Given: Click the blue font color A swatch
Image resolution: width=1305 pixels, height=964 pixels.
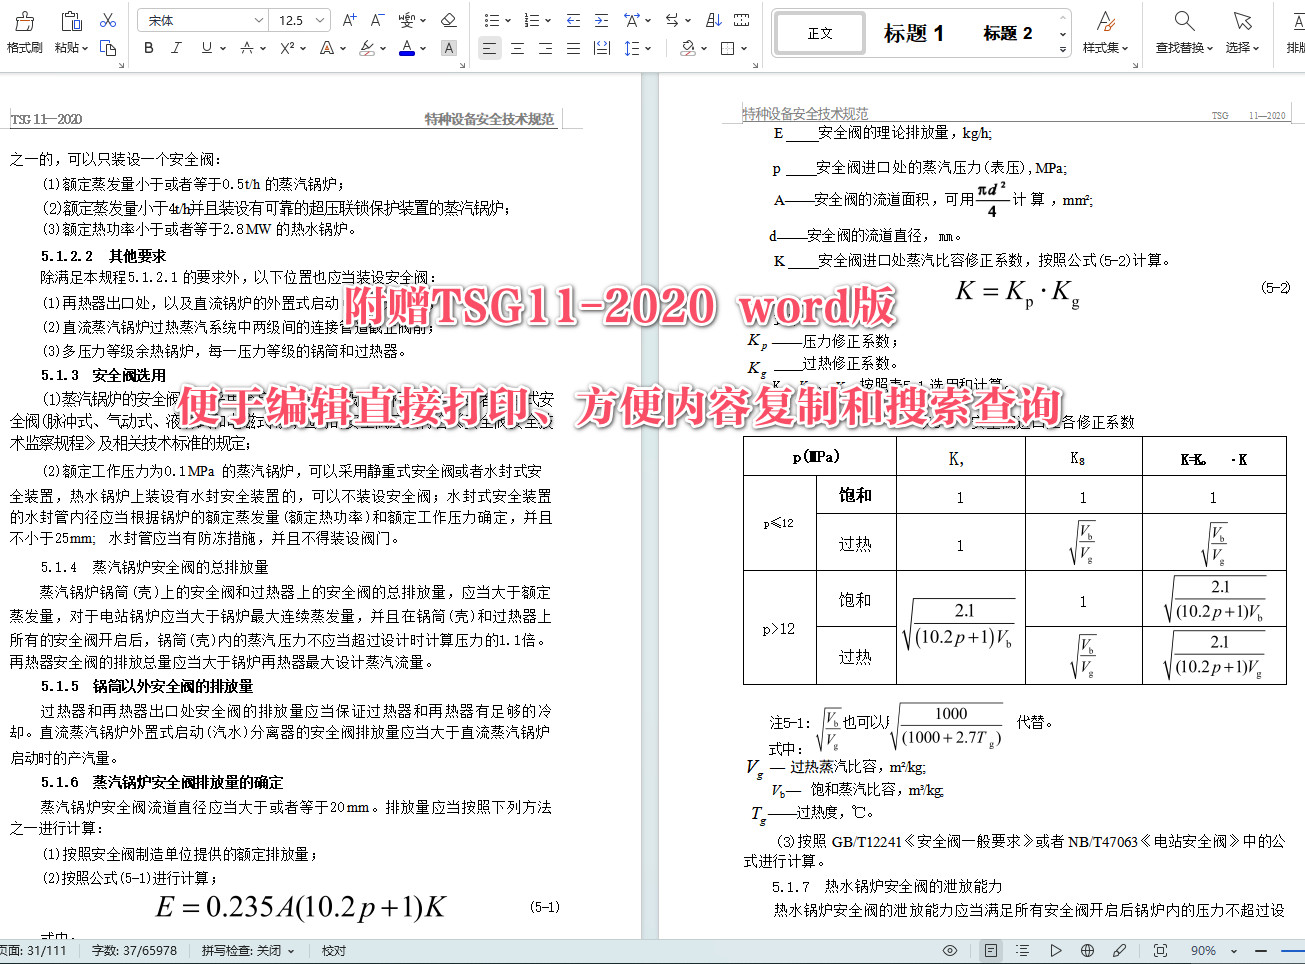Looking at the screenshot, I should click(407, 48).
